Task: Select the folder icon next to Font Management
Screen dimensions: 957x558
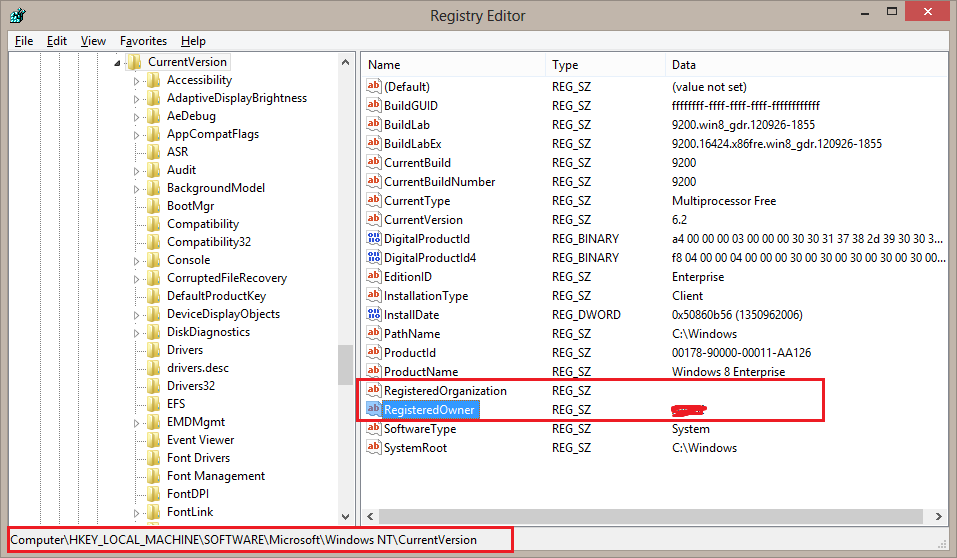Action: 153,476
